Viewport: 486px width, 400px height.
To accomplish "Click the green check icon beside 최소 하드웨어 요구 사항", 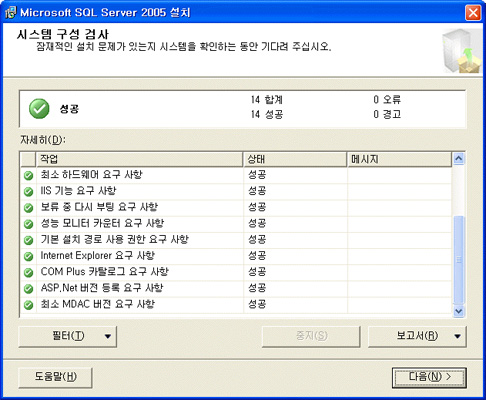I will [29, 175].
